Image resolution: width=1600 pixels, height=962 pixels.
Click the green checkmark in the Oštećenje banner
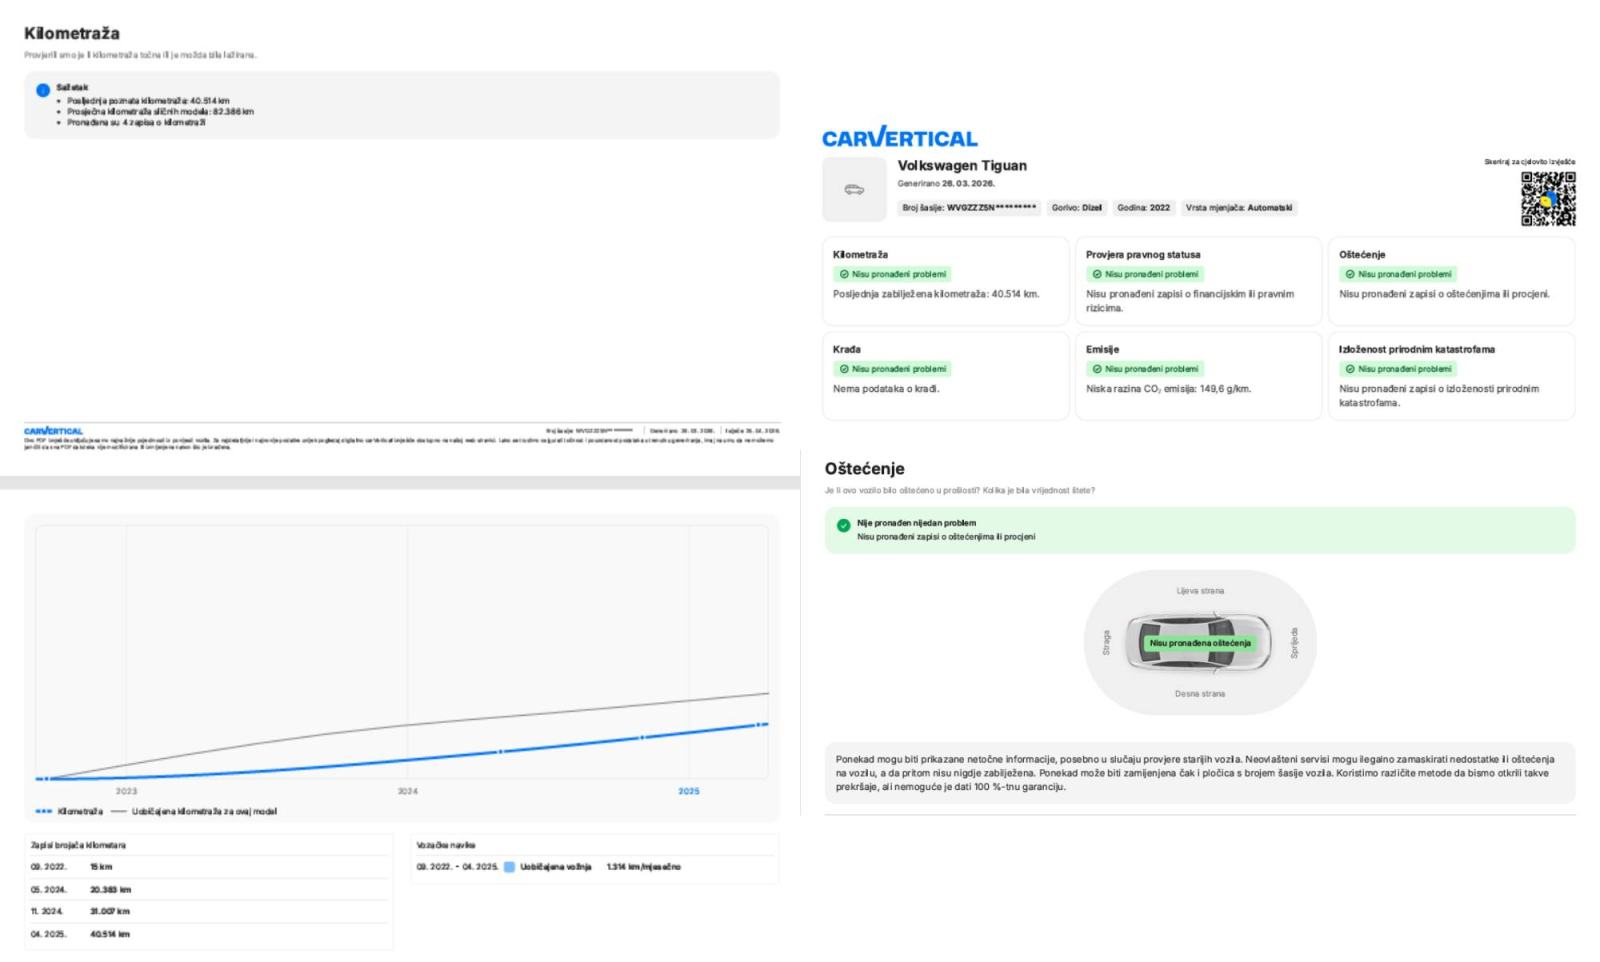coord(843,526)
